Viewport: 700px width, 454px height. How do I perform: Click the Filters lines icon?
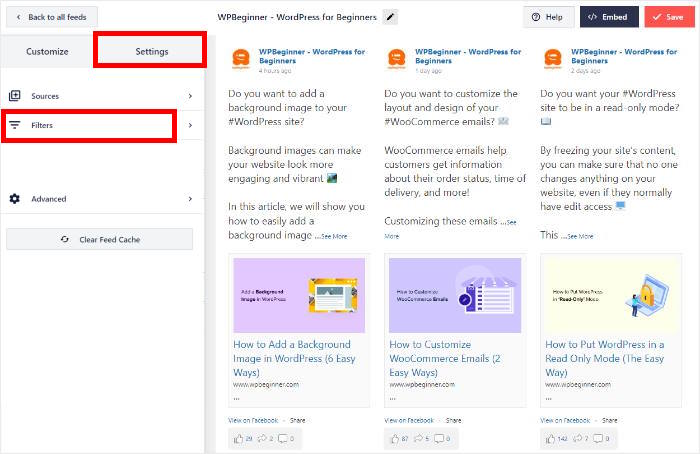(15, 125)
